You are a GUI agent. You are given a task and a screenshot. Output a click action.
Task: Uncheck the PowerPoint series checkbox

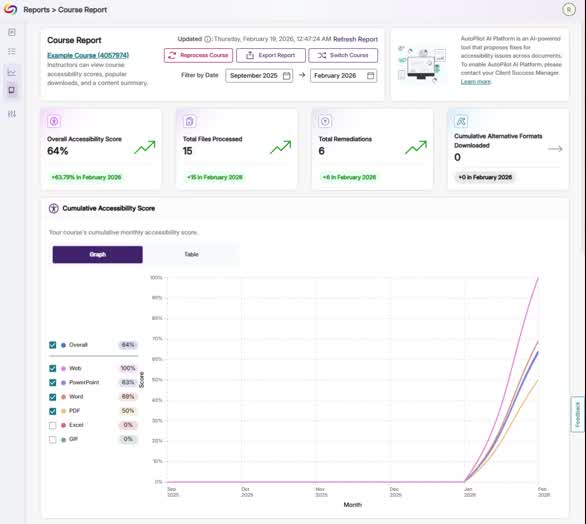point(53,383)
